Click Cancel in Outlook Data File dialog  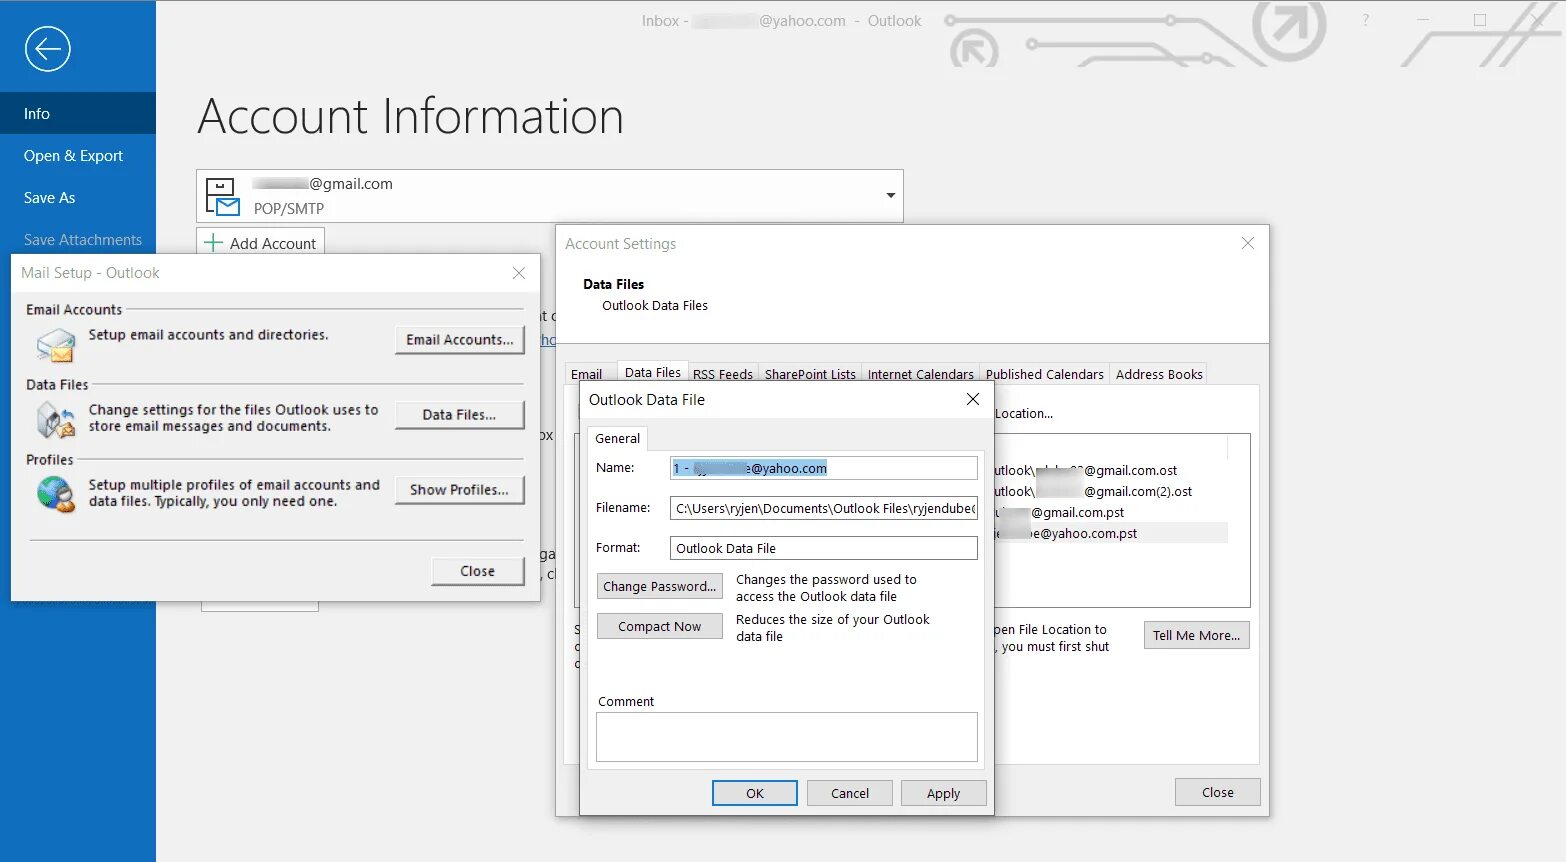click(850, 793)
